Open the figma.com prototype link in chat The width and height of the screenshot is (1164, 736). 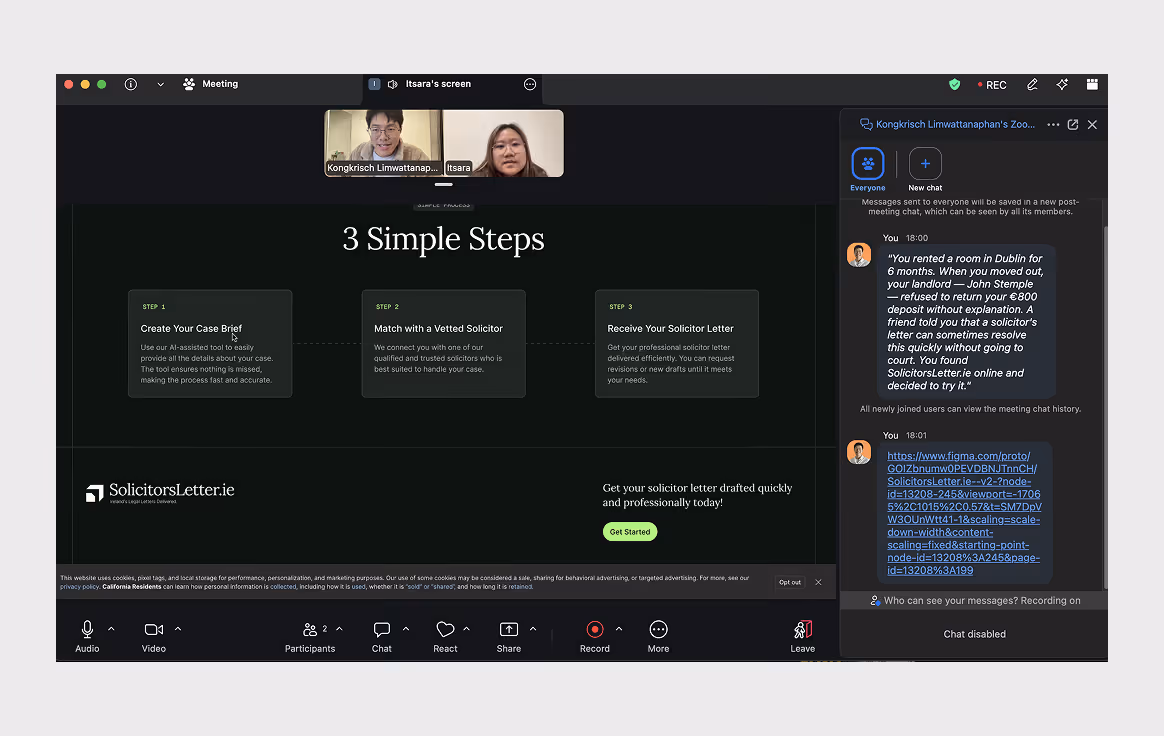pyautogui.click(x=964, y=513)
